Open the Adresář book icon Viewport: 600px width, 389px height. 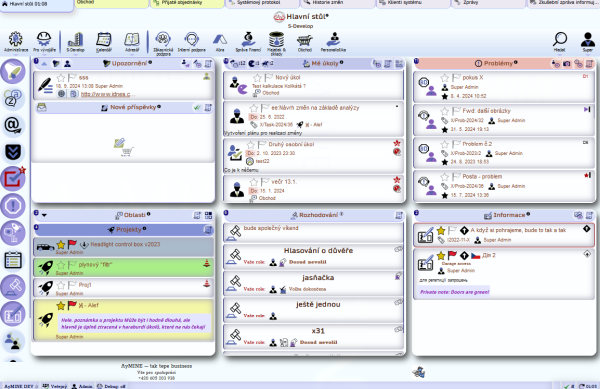[132, 39]
